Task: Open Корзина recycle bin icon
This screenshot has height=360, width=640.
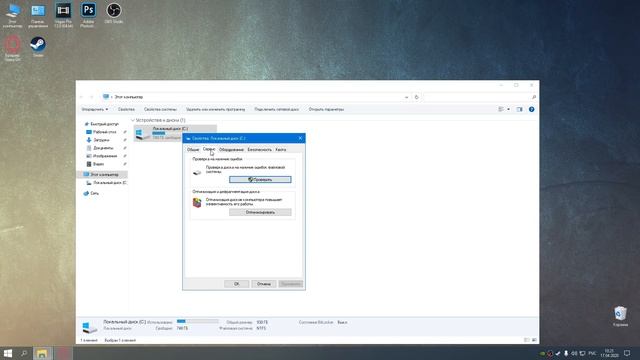Action: coord(620,316)
